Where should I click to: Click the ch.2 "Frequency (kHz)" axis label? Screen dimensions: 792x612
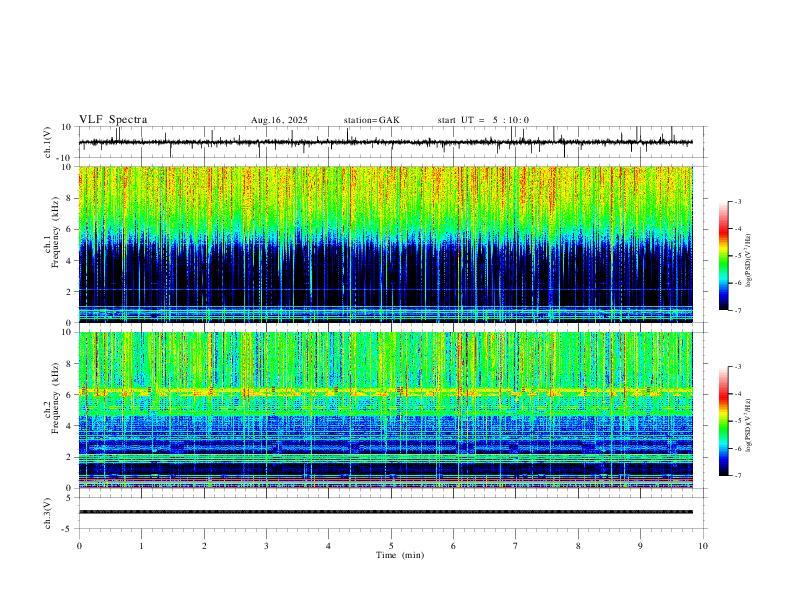click(56, 398)
